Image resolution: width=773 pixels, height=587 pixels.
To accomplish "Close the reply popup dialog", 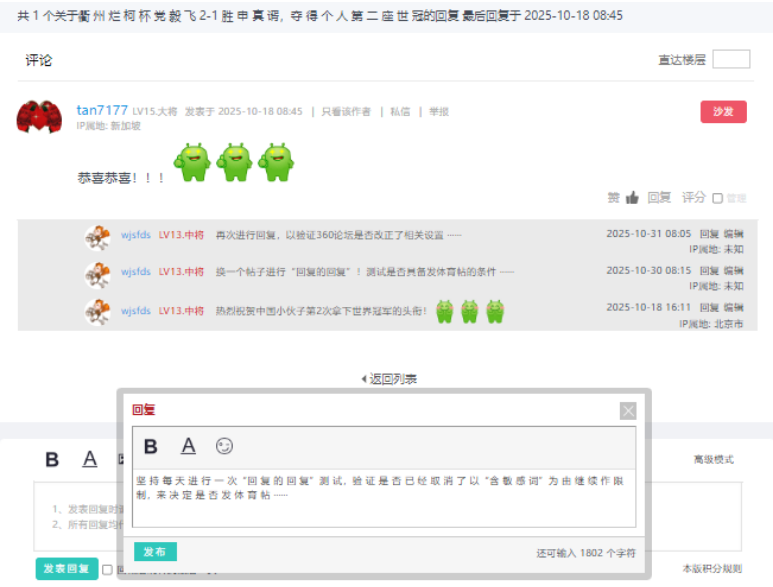I will [628, 411].
